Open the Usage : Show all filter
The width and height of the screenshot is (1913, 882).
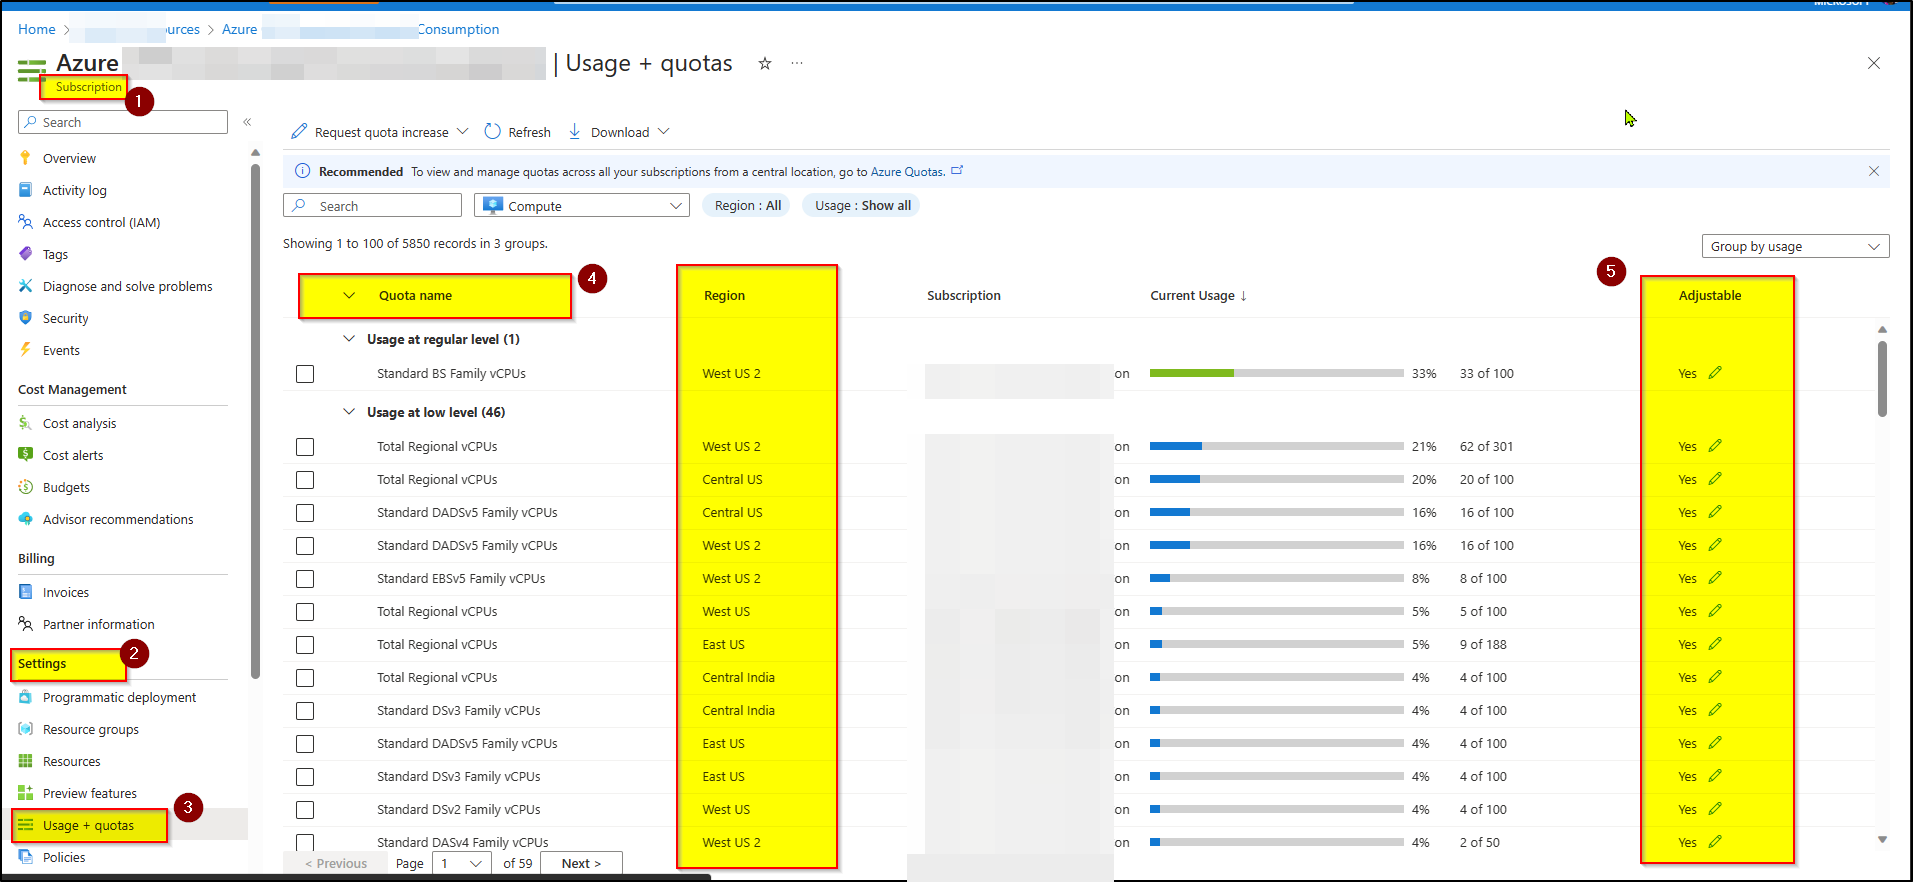[x=862, y=205]
